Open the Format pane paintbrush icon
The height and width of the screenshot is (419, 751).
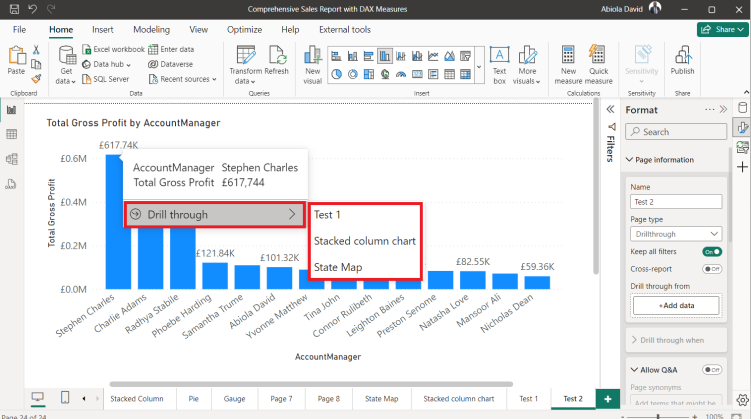[742, 127]
